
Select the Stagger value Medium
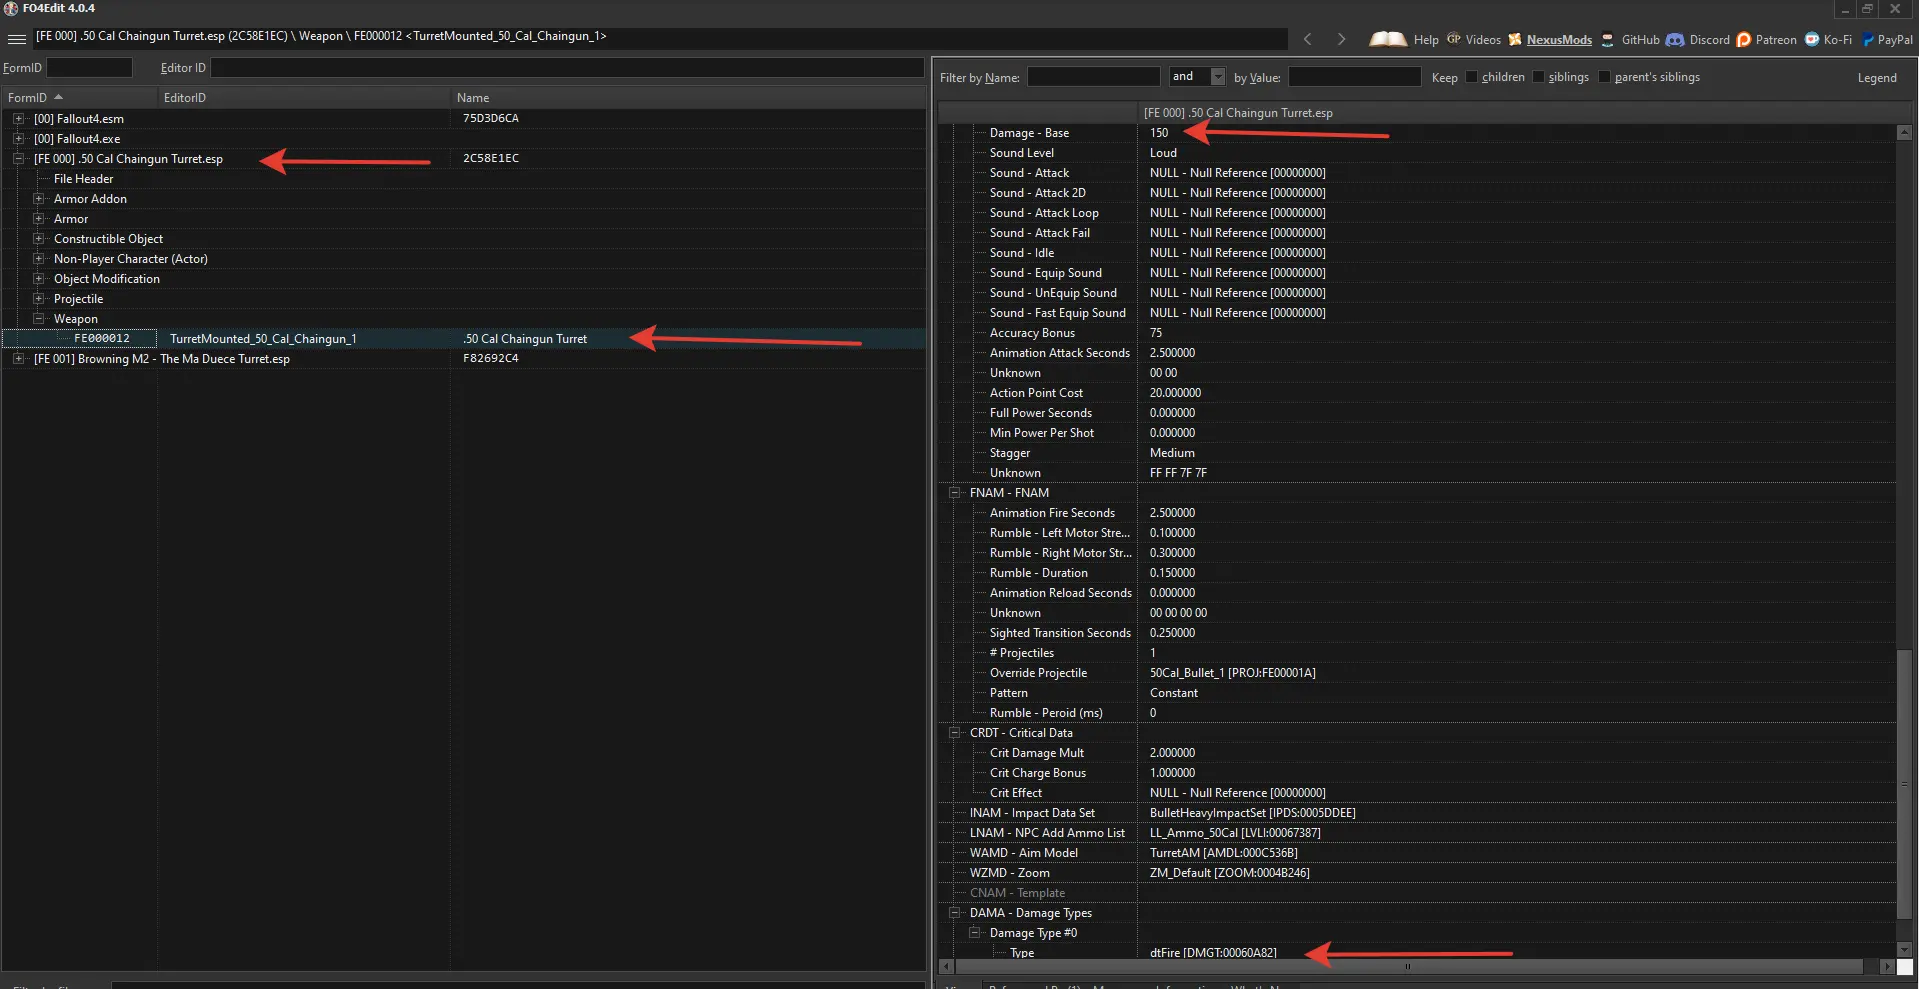click(x=1172, y=452)
